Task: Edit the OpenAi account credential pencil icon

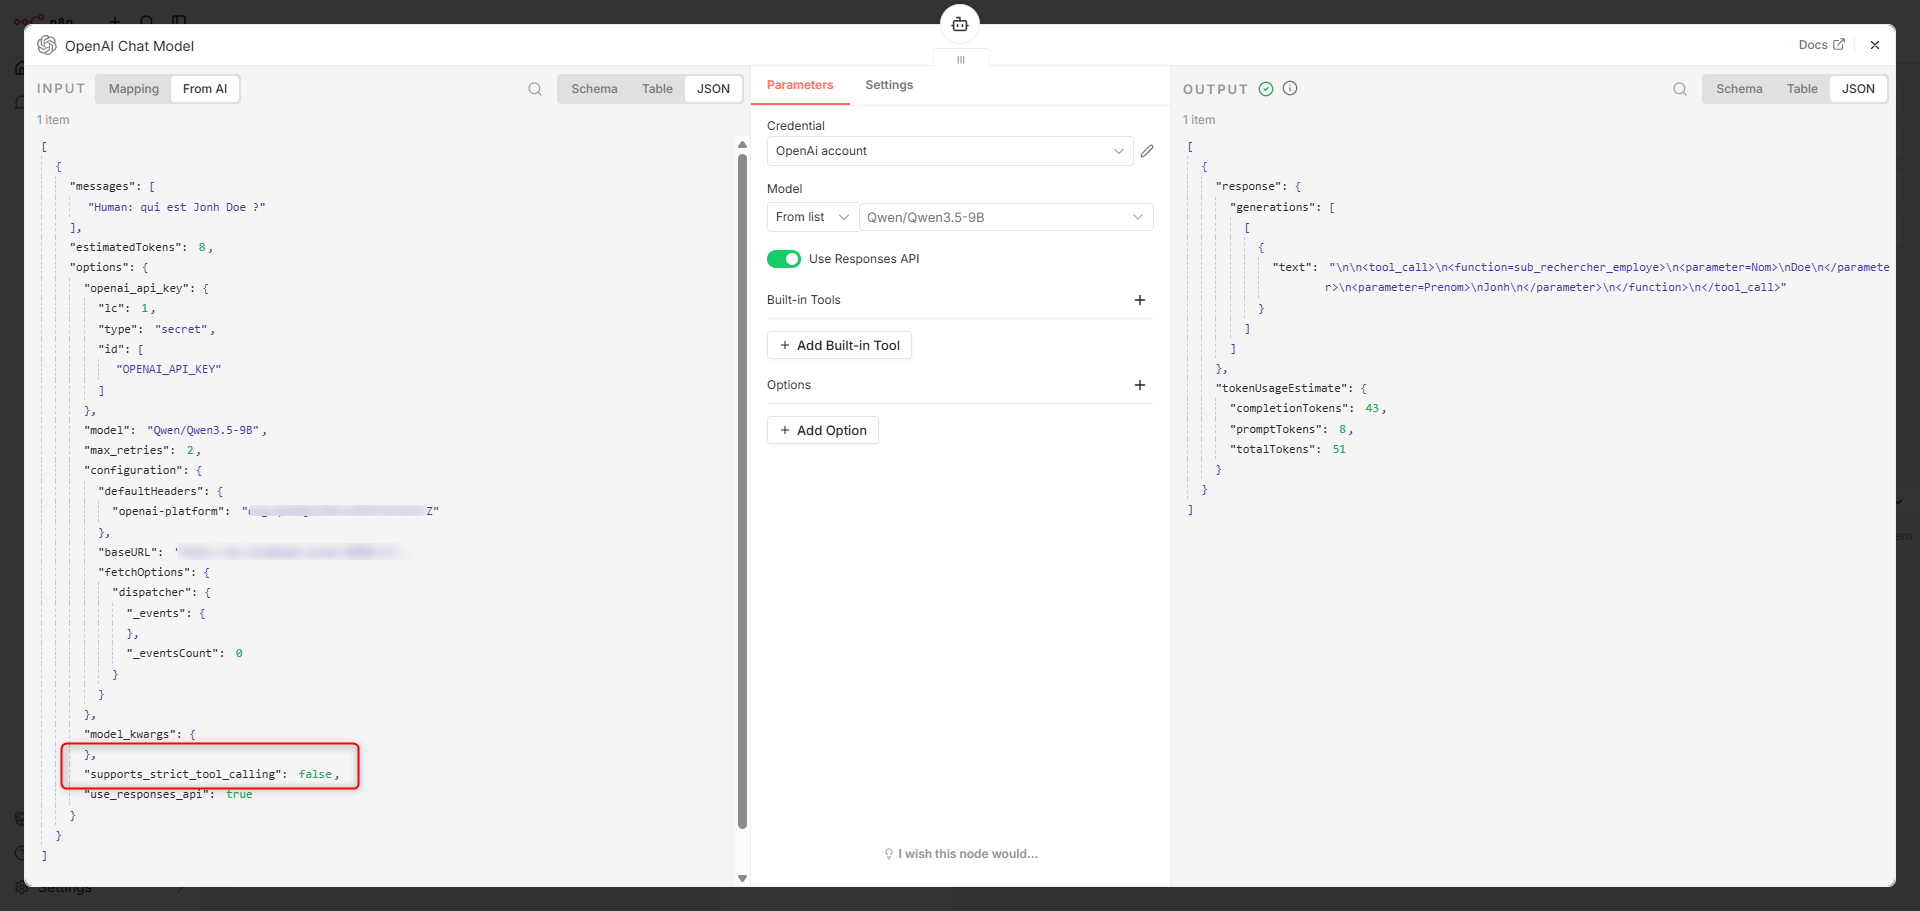Action: 1147,151
